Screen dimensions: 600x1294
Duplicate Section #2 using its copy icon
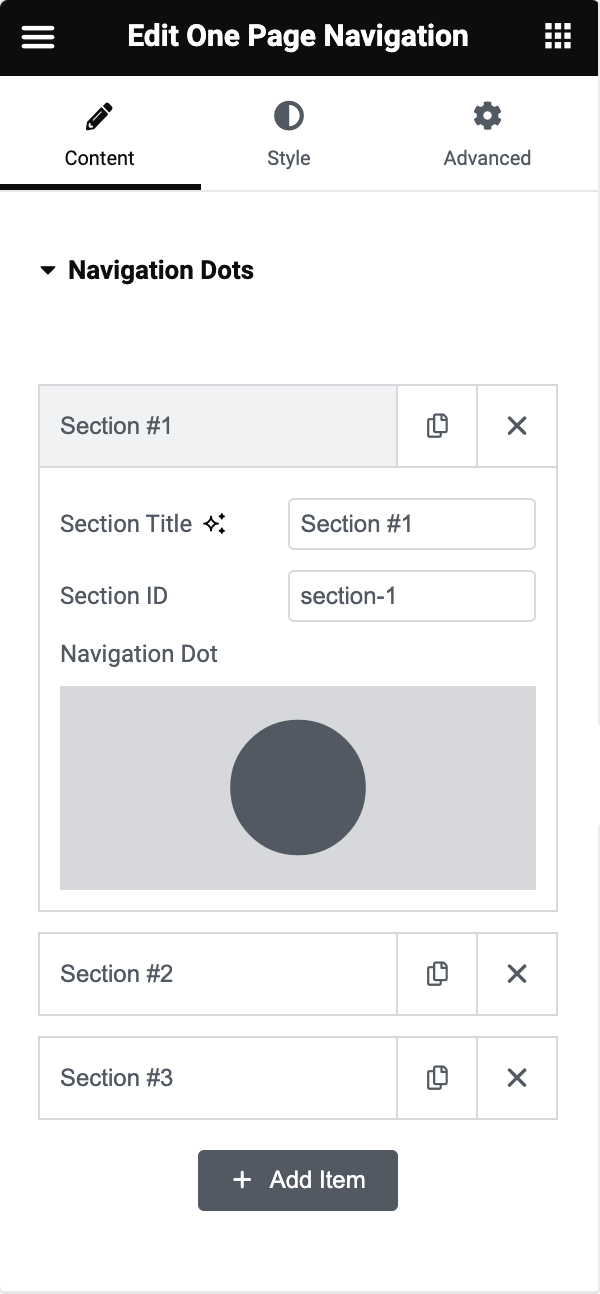coord(436,973)
